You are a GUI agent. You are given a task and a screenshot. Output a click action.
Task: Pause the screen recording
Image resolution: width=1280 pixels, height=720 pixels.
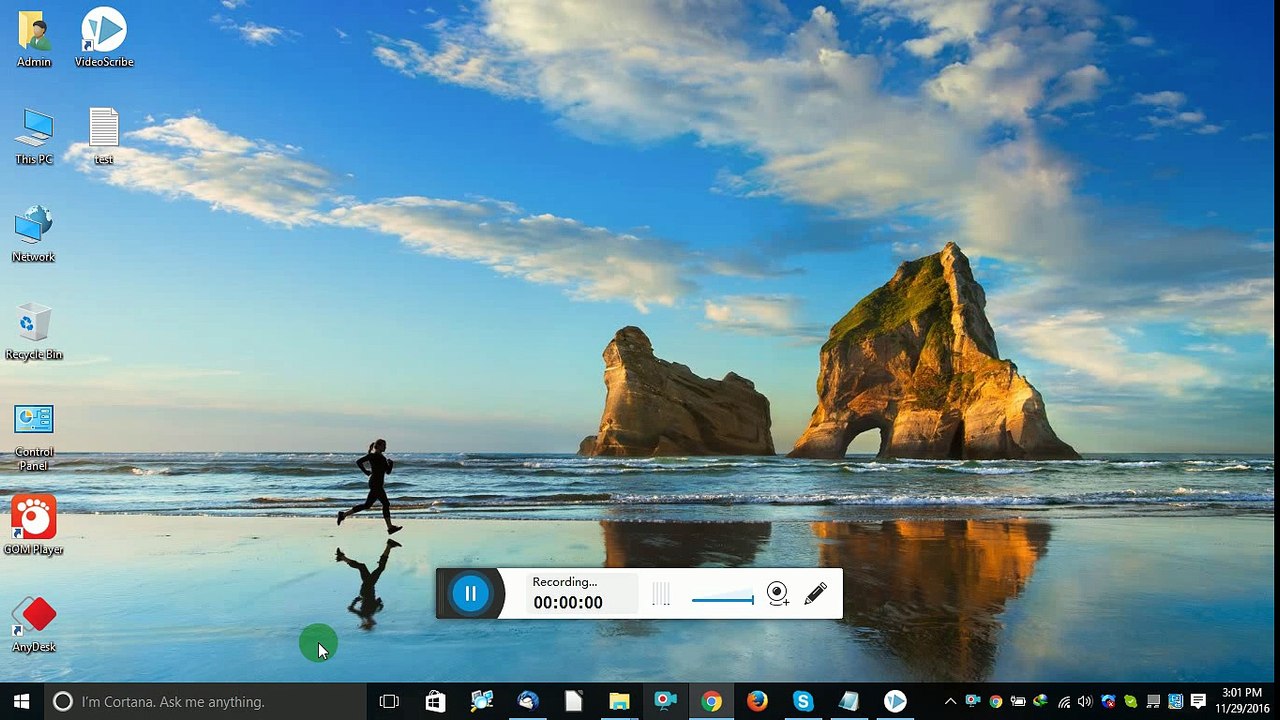(470, 593)
